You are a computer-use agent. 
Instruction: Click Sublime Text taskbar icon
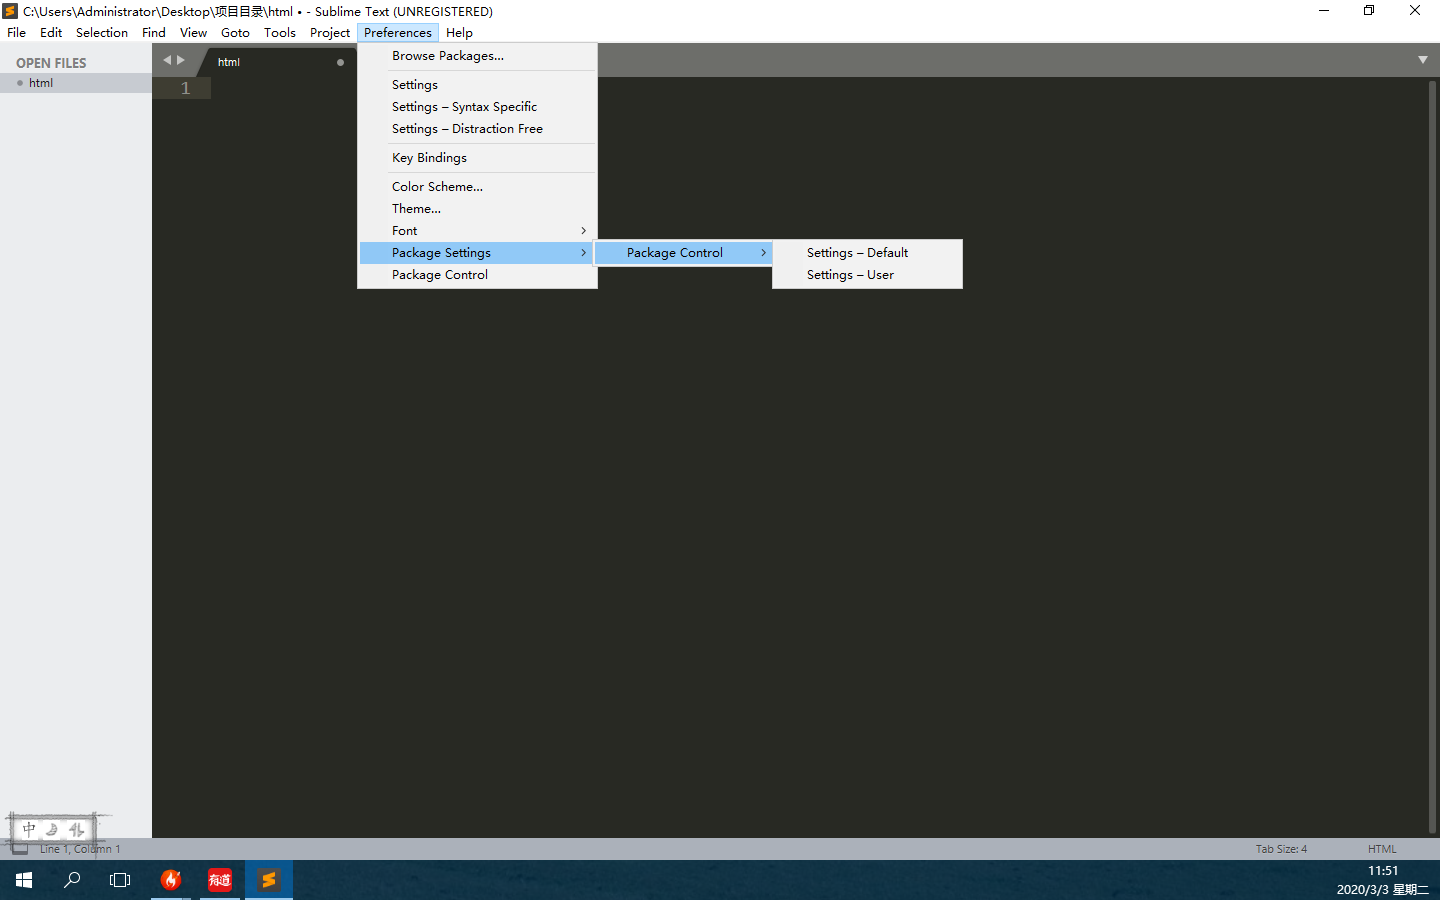(269, 880)
